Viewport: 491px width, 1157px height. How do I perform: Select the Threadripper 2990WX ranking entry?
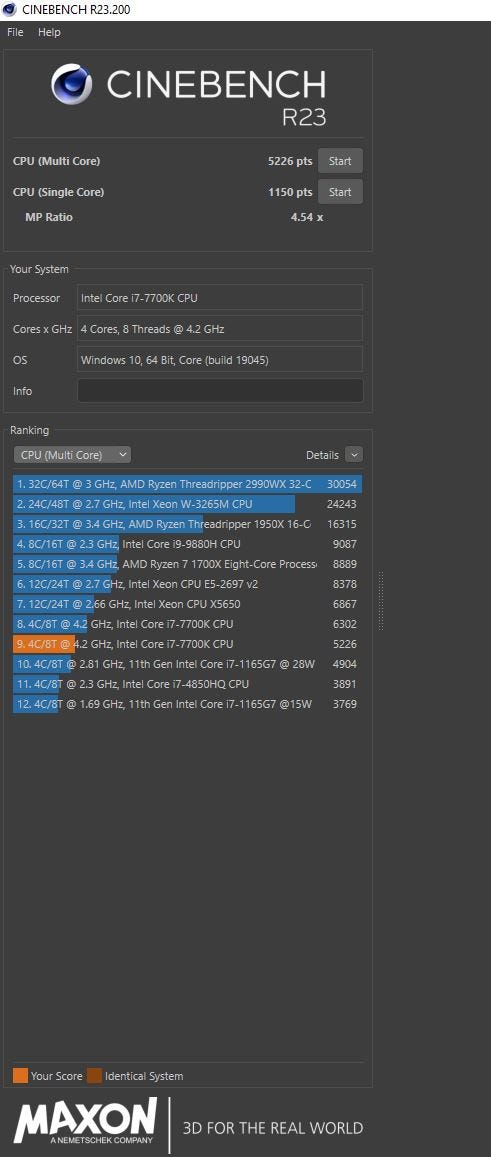(x=188, y=484)
